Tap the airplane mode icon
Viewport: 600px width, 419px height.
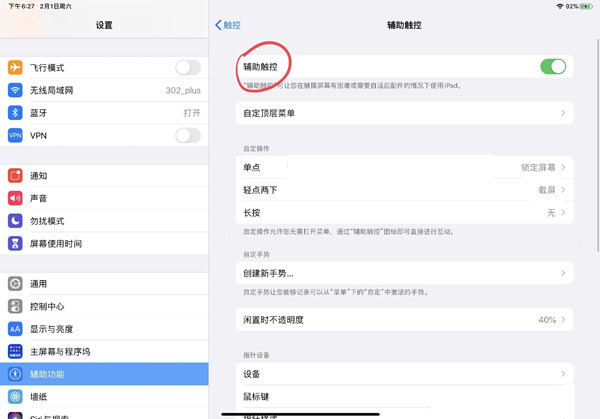[x=15, y=68]
